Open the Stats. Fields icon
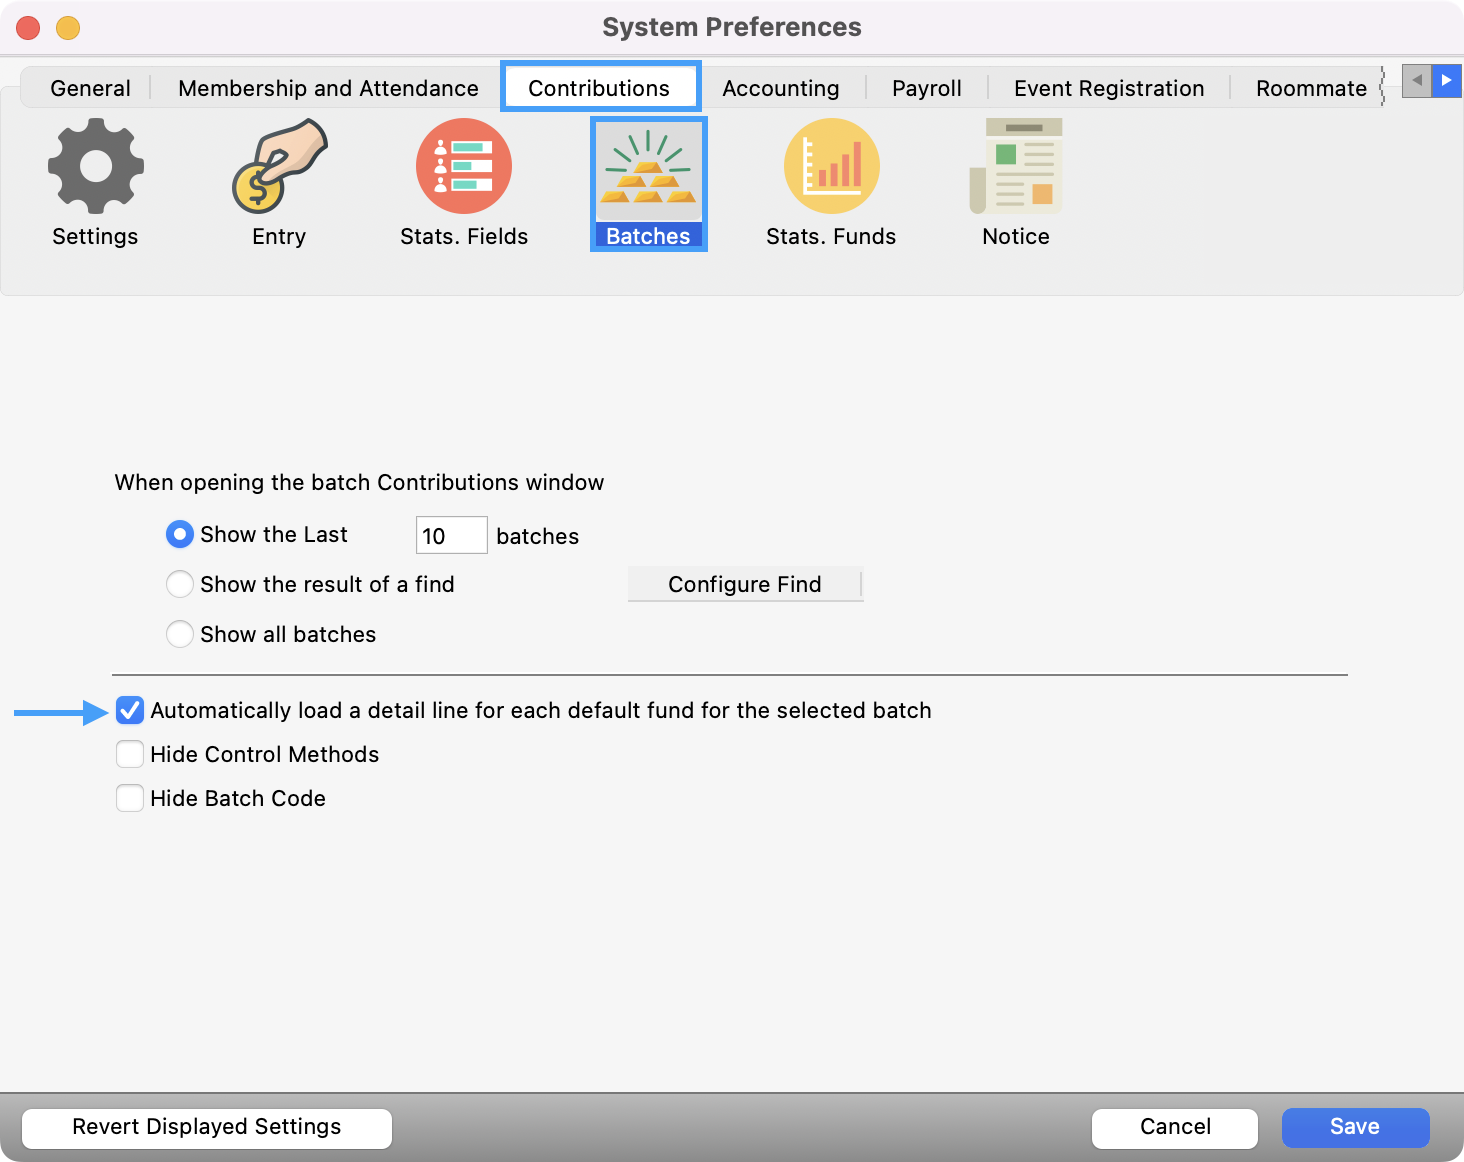 tap(463, 167)
